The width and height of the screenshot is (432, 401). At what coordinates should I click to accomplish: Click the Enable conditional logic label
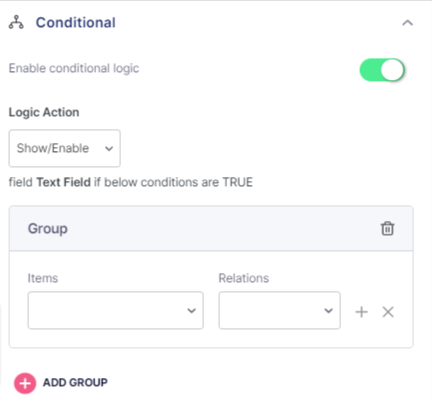(x=74, y=68)
